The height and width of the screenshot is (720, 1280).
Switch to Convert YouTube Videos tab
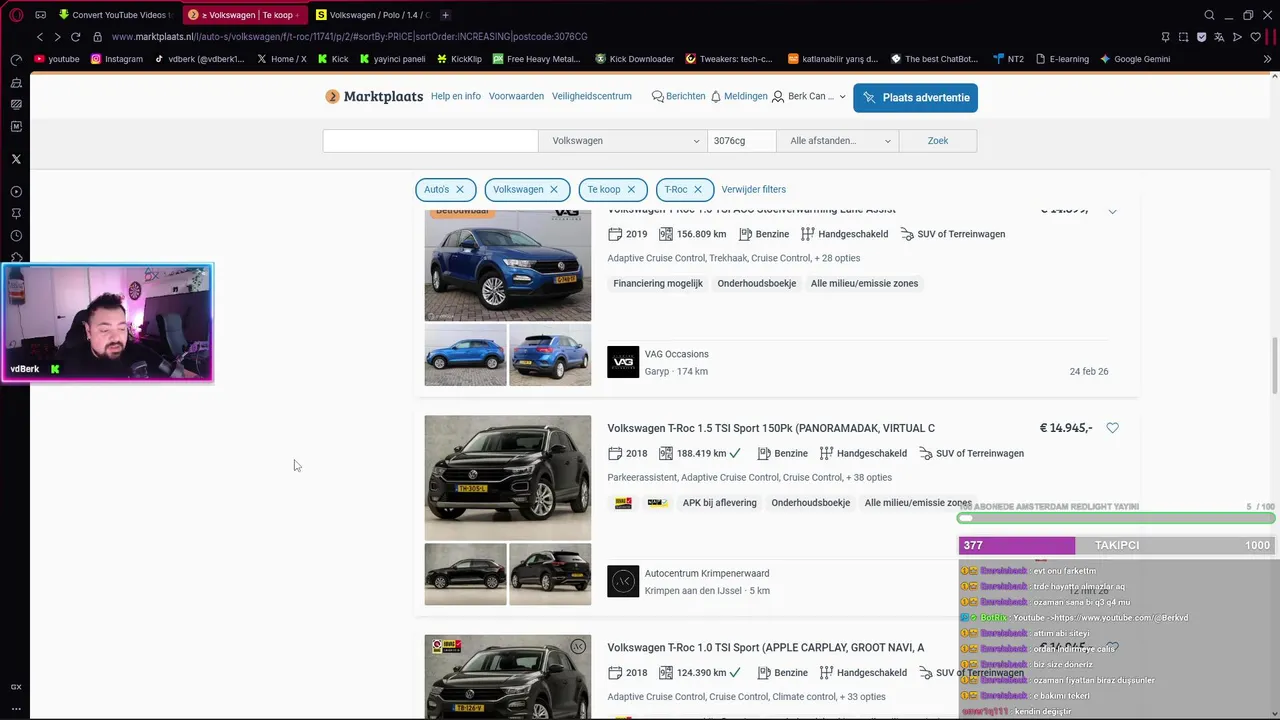tap(115, 15)
